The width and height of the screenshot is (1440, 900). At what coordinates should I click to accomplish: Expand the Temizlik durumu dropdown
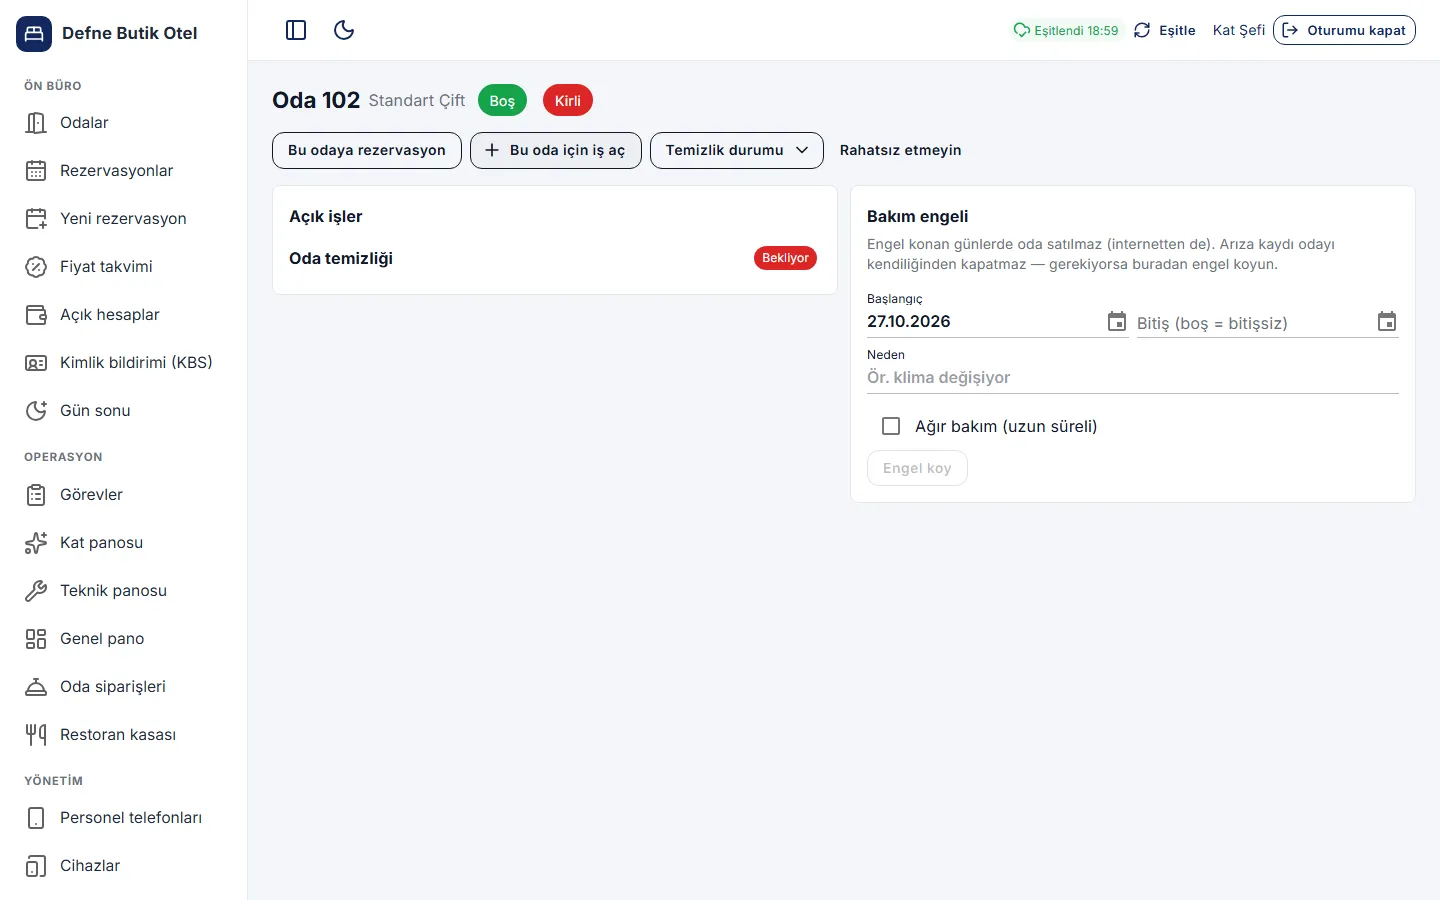point(737,150)
